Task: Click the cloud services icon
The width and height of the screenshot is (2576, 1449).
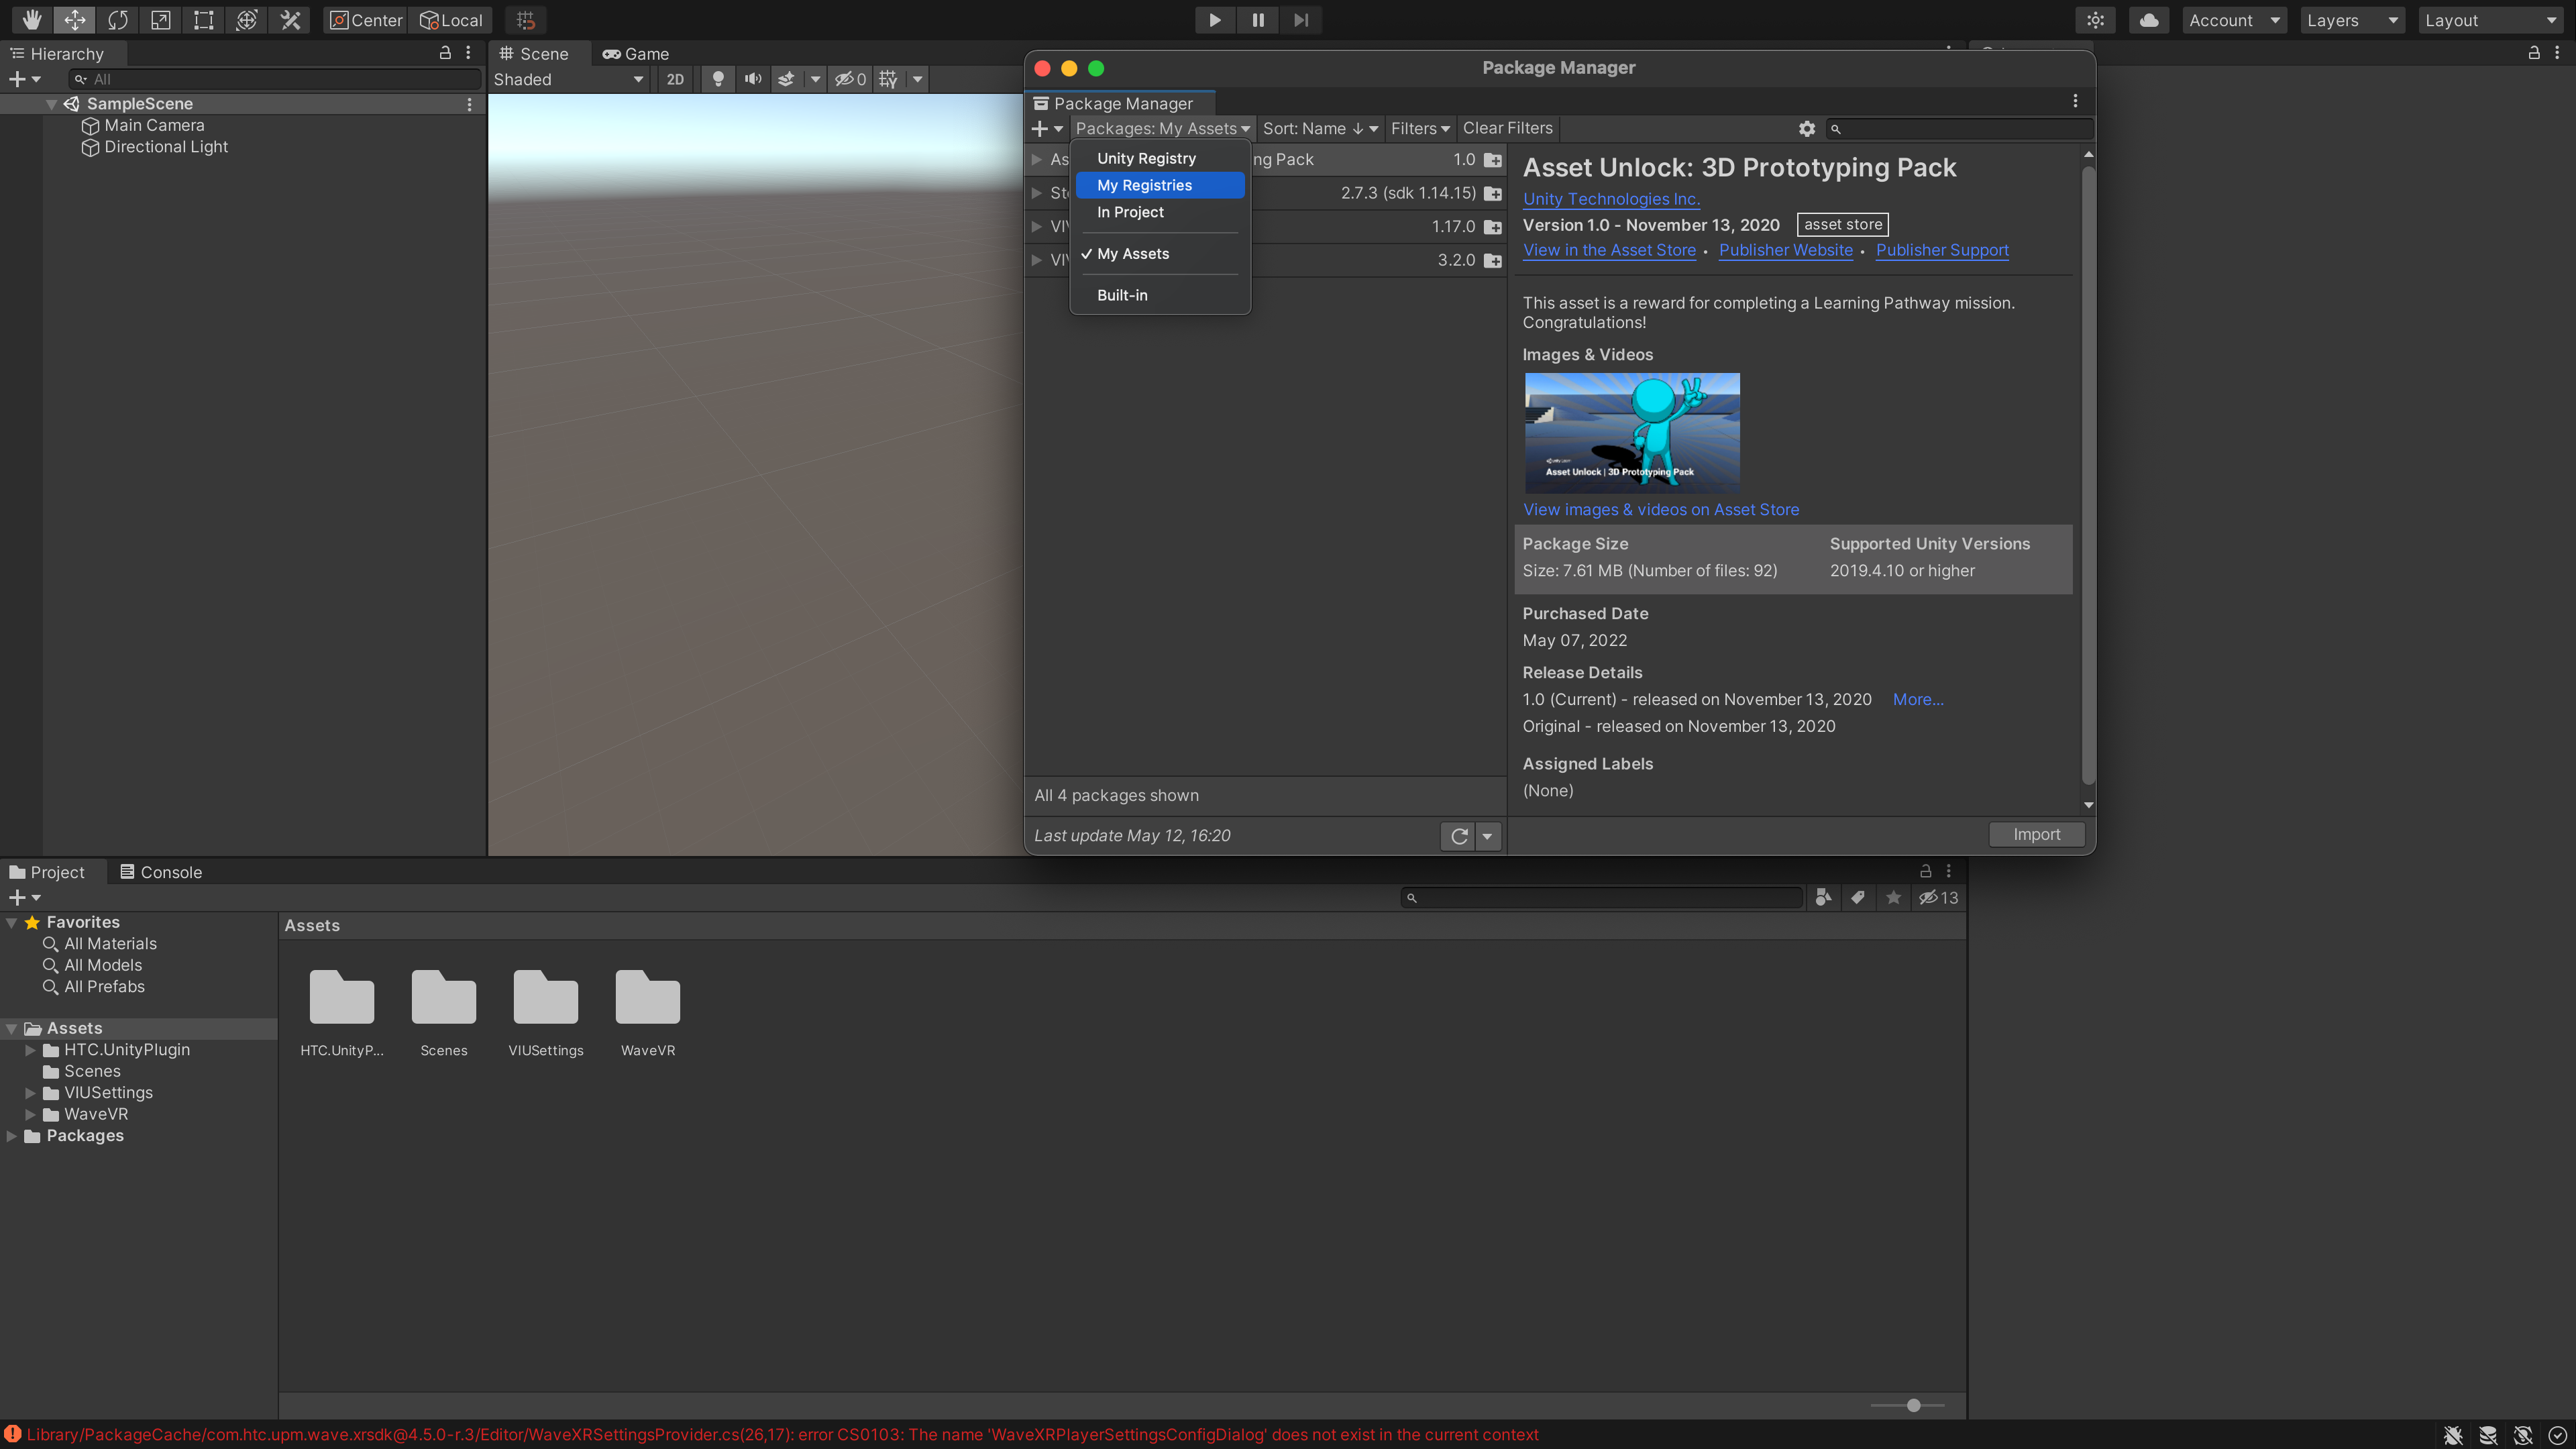Action: [x=2148, y=20]
